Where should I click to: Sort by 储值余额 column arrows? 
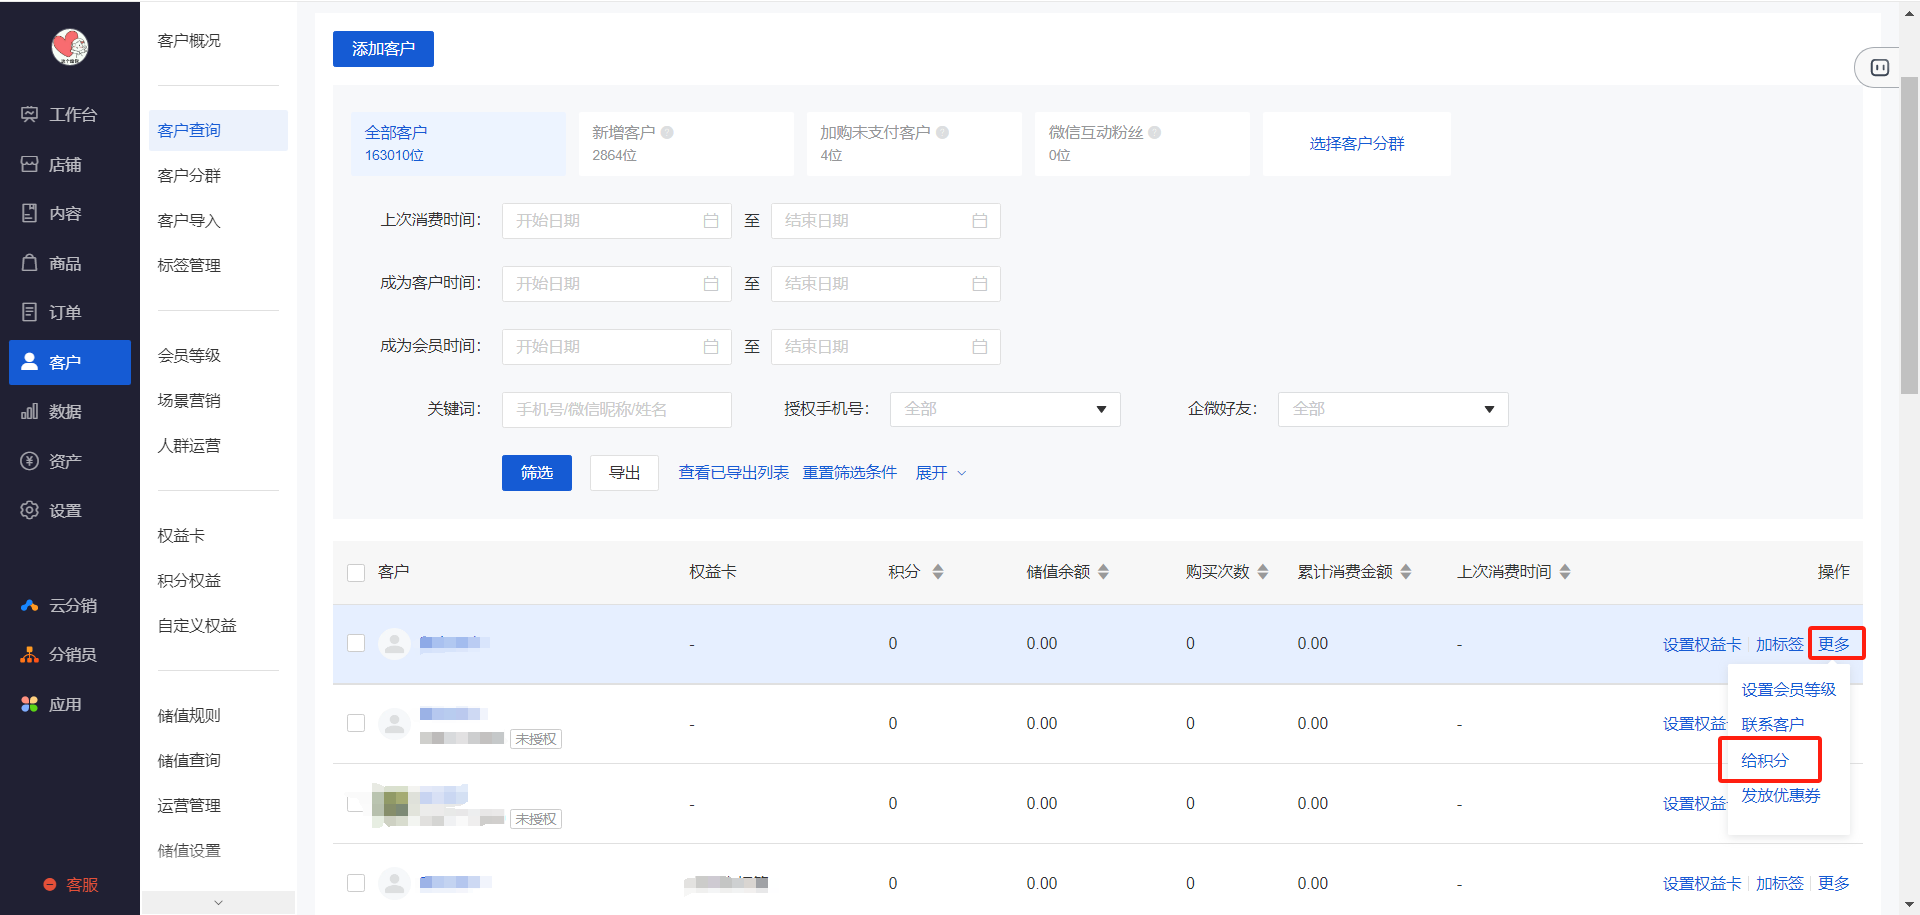(1104, 572)
